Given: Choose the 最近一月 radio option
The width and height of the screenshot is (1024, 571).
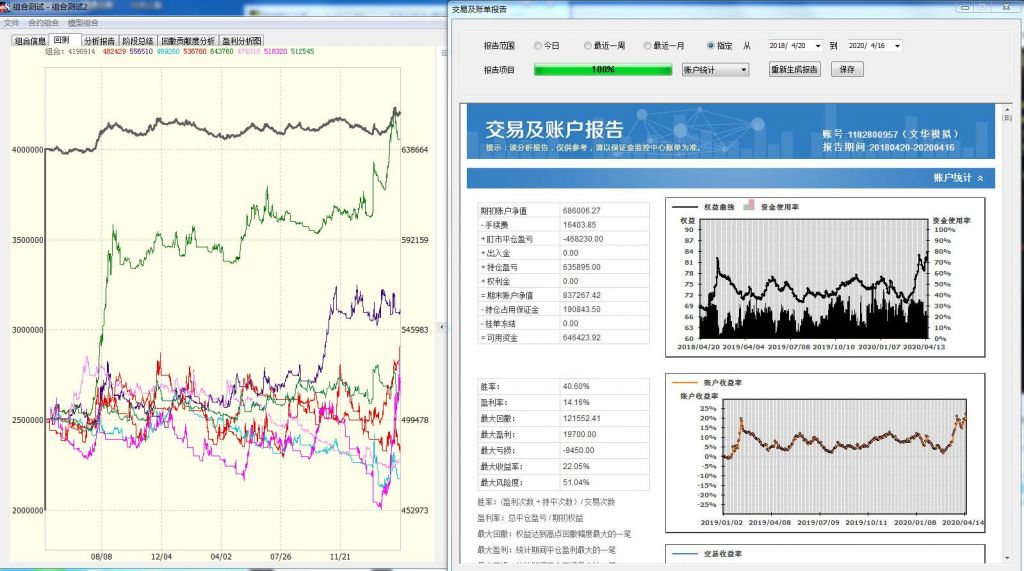Looking at the screenshot, I should [x=647, y=46].
